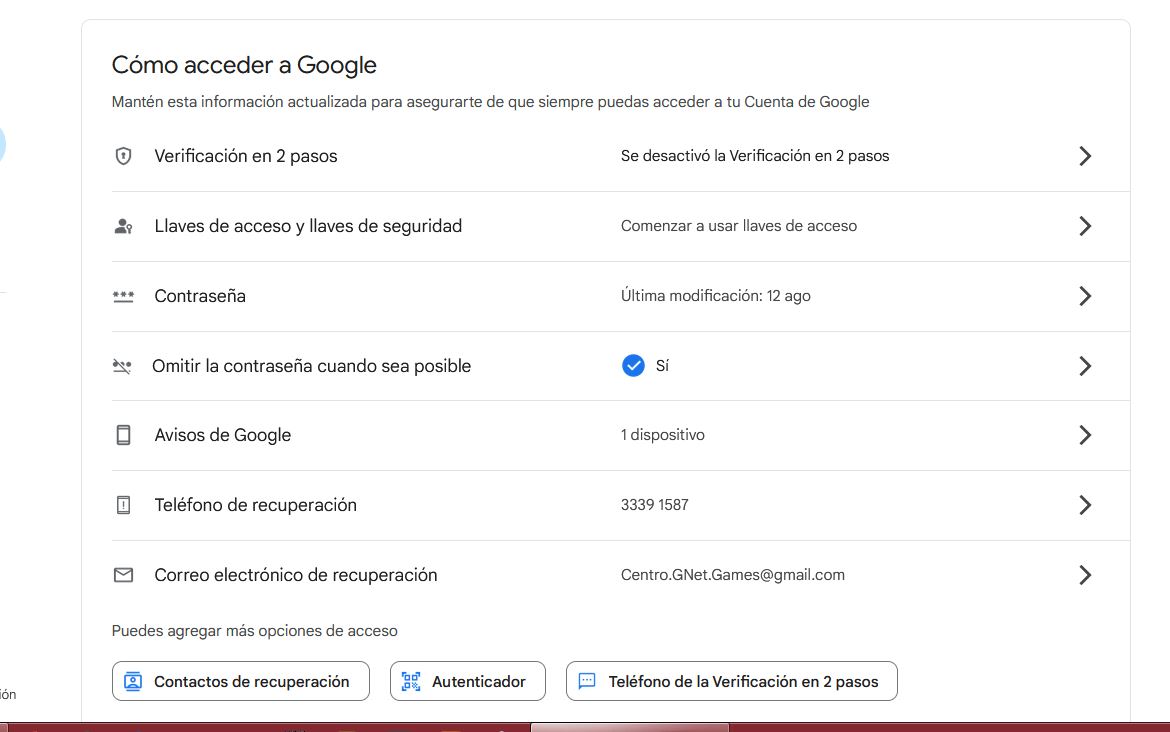The width and height of the screenshot is (1170, 732).
Task: Click the phone icon for Avisos de Google
Action: (123, 435)
